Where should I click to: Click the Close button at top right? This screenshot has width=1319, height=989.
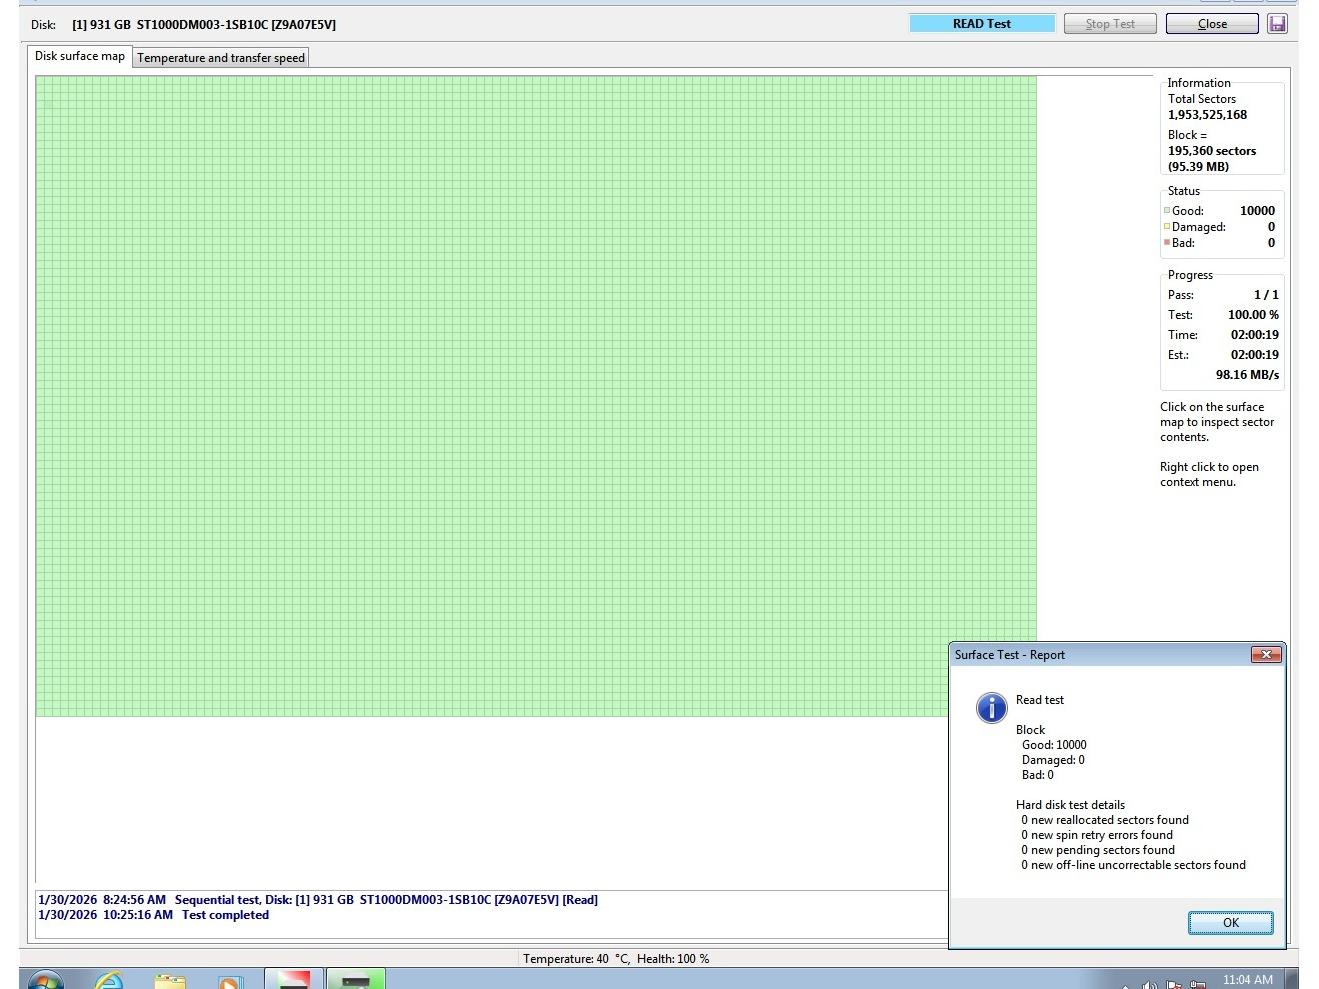1211,24
